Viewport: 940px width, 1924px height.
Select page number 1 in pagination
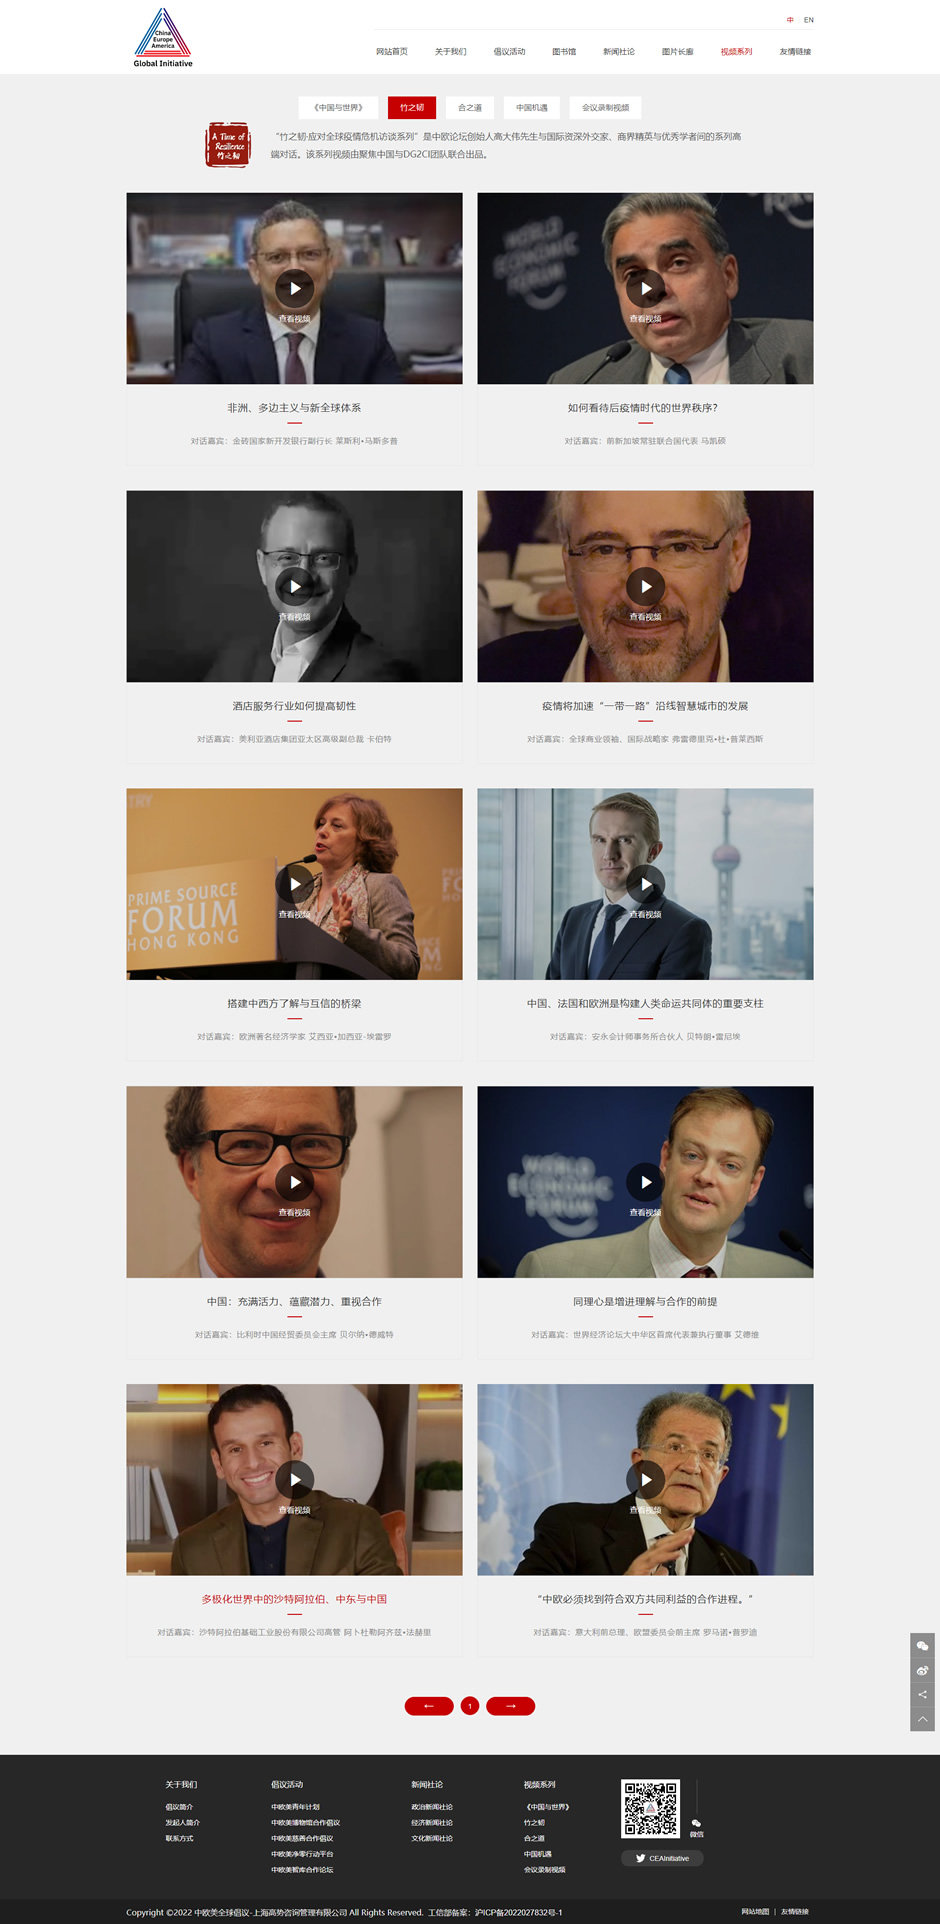point(470,1706)
